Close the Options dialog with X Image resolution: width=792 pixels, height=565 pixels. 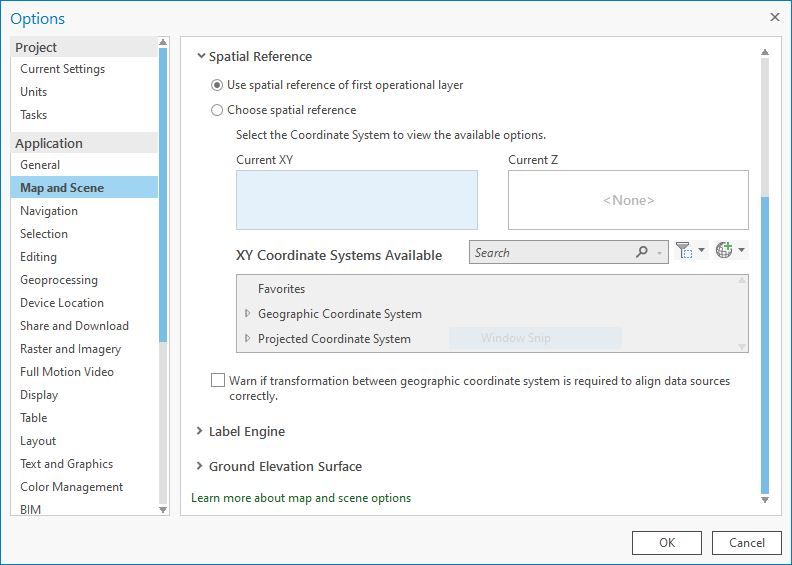coord(775,17)
